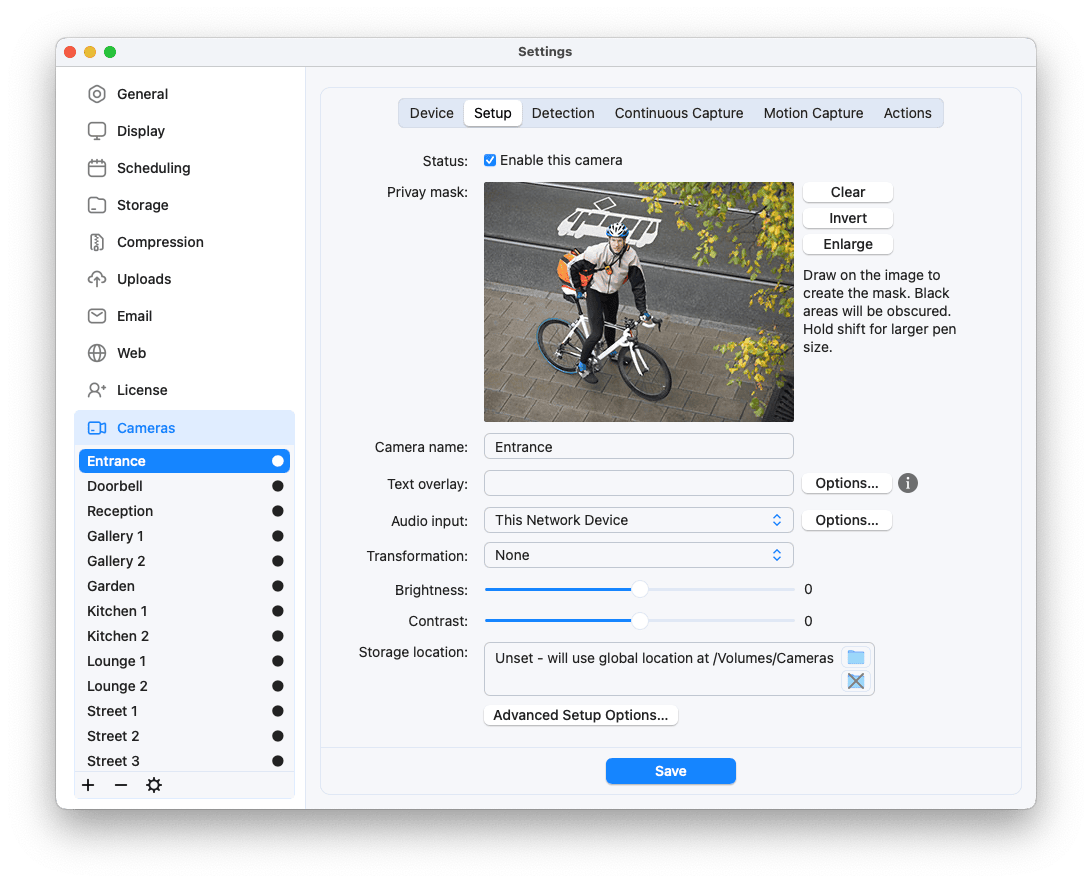
Task: Remove selected camera with minus icon
Action: pos(120,785)
